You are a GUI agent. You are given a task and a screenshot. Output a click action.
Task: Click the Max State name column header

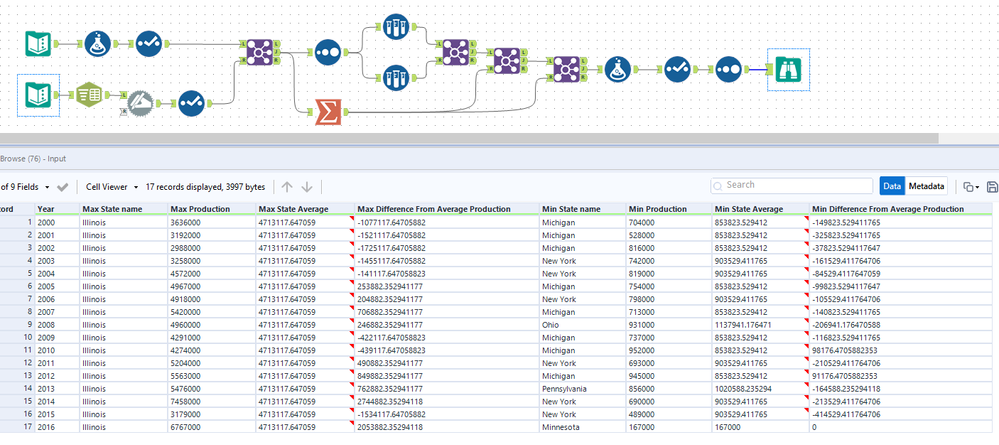[x=110, y=209]
